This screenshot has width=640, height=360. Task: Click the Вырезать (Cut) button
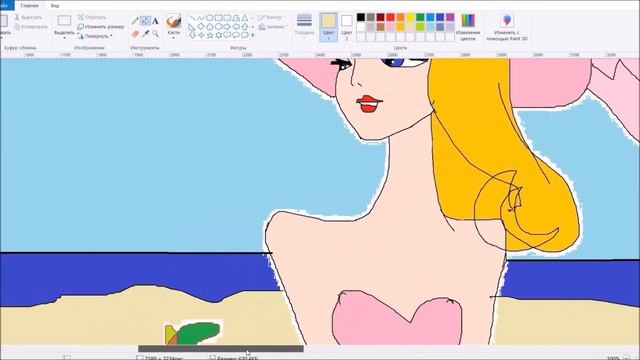point(28,17)
